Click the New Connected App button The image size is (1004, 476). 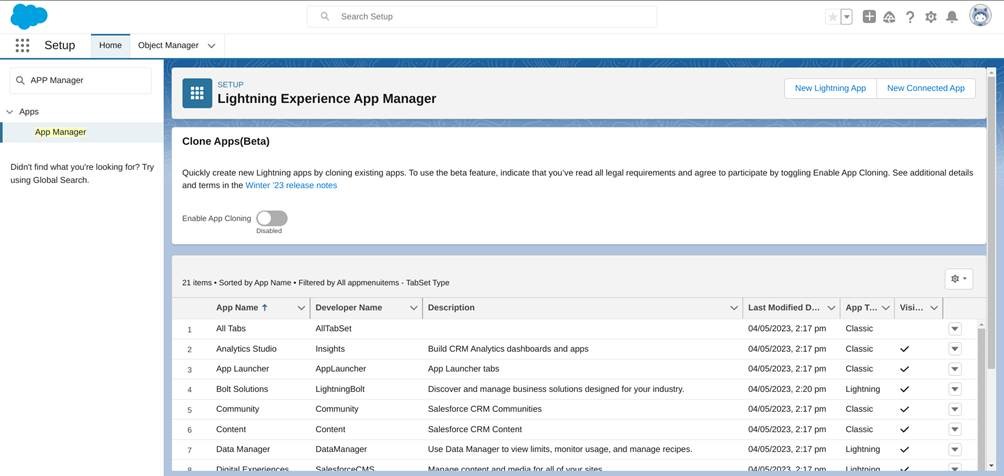(925, 88)
